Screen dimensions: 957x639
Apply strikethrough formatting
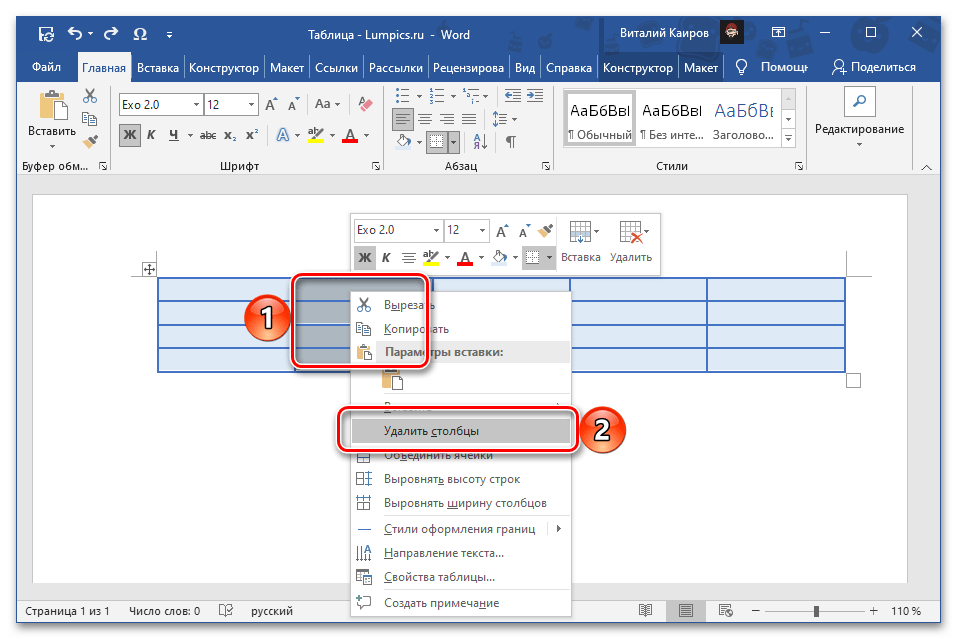click(x=208, y=135)
